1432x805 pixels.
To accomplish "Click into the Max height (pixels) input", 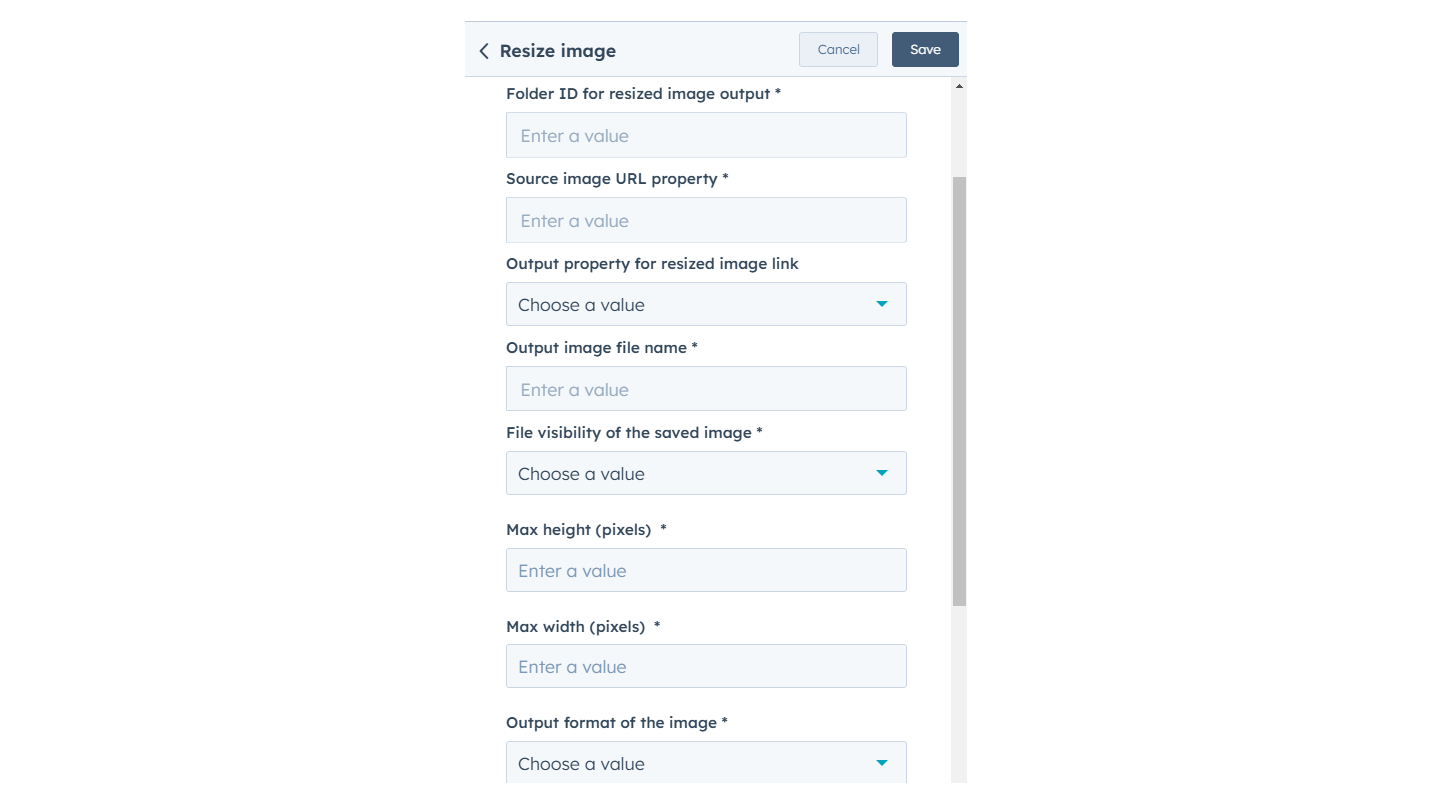I will point(706,571).
